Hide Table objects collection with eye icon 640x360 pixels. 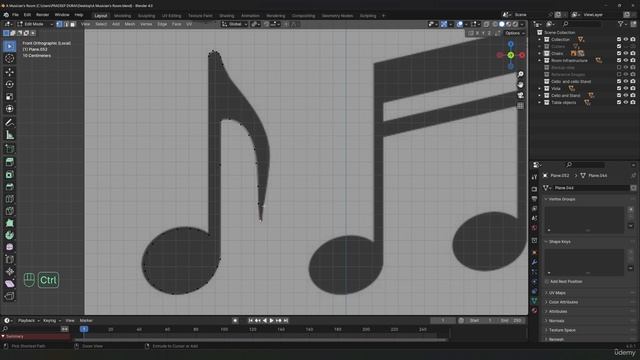626,102
